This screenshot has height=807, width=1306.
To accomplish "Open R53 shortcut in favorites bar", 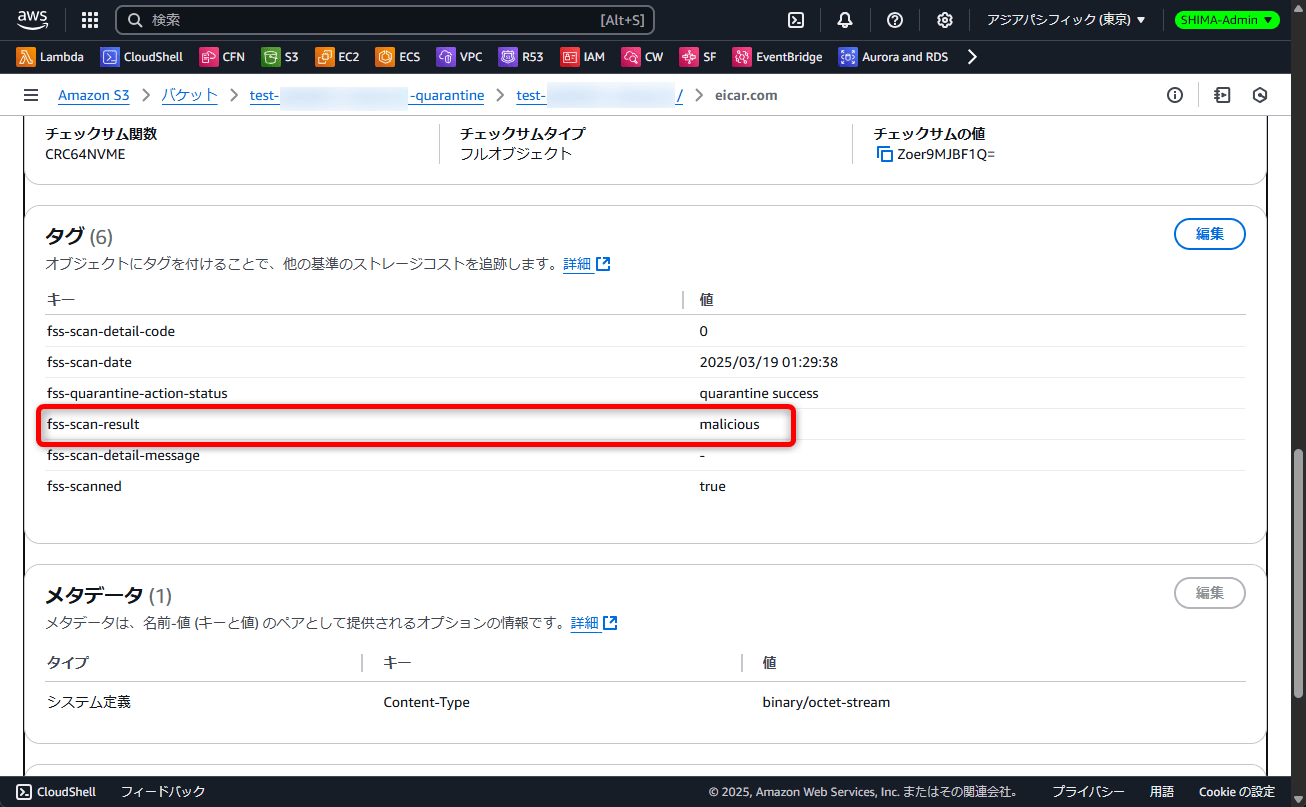I will (522, 57).
